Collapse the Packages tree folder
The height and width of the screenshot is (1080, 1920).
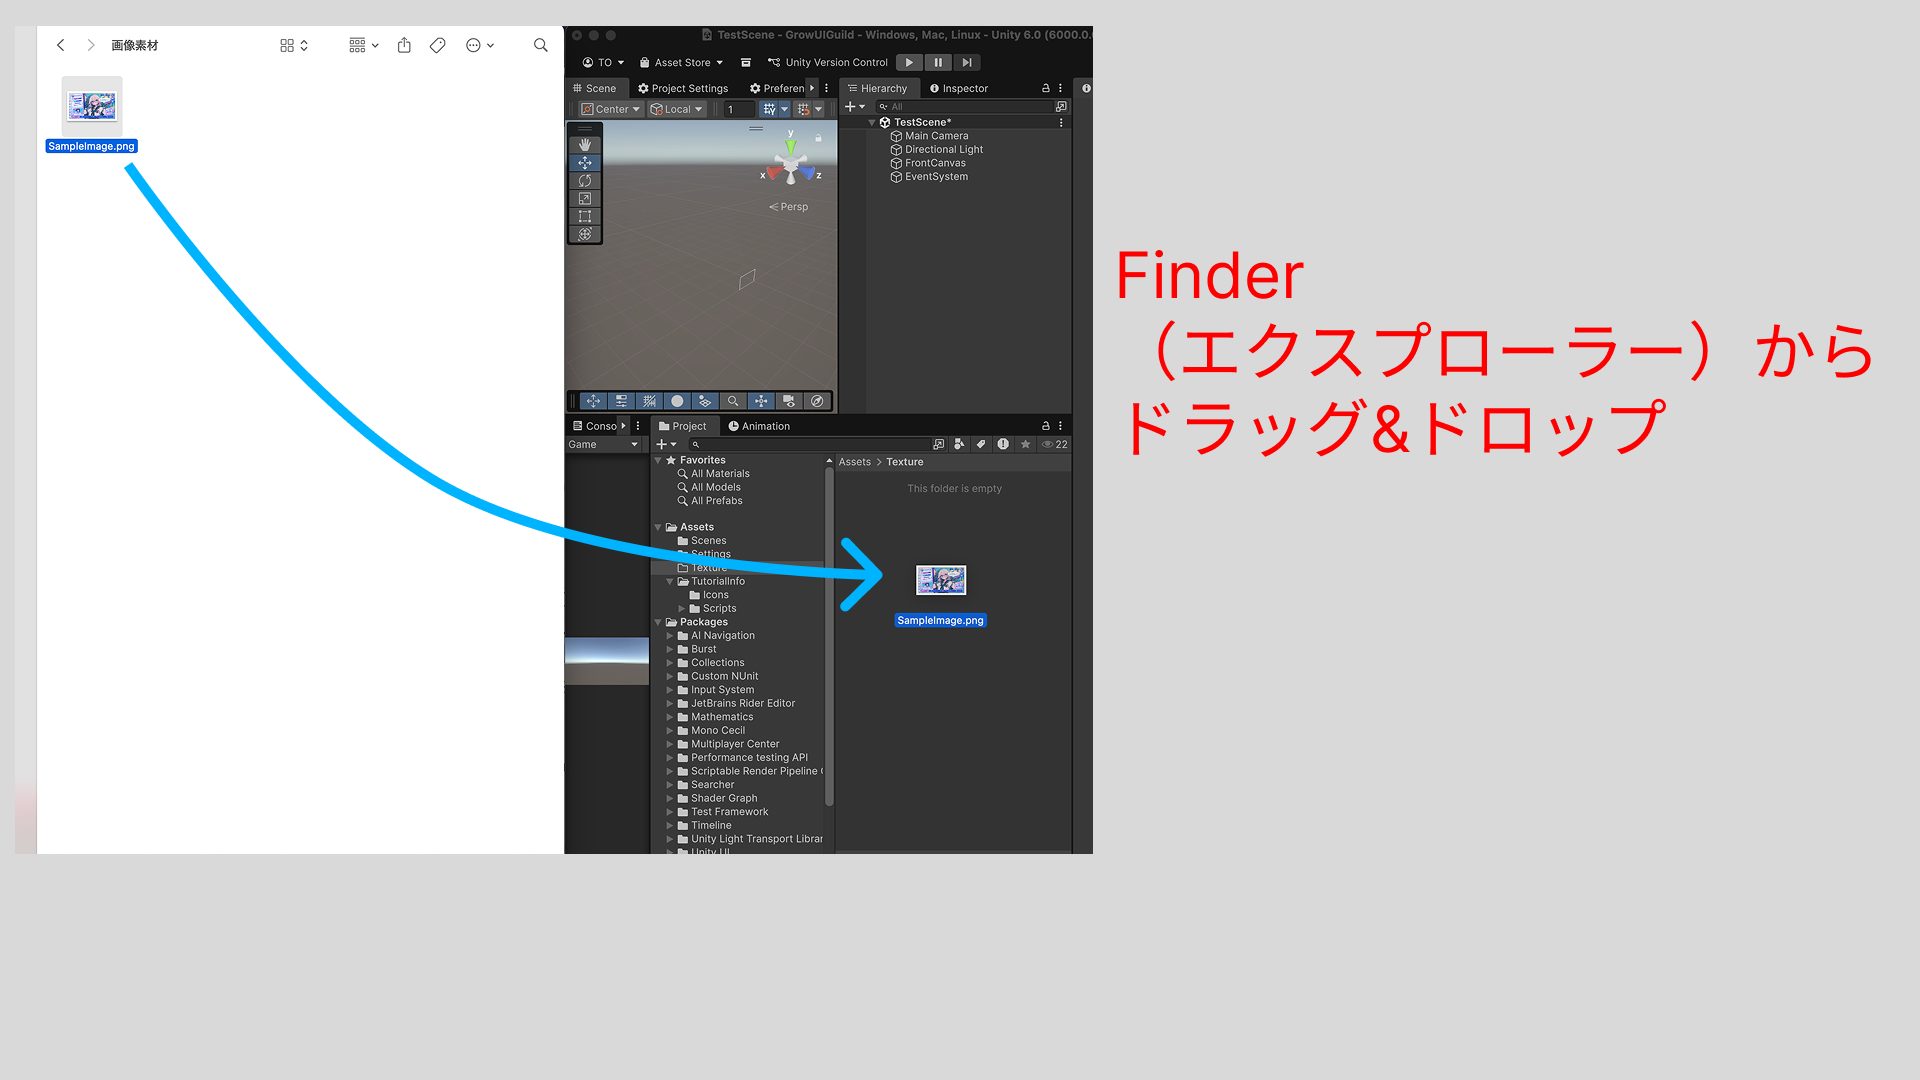coord(658,622)
